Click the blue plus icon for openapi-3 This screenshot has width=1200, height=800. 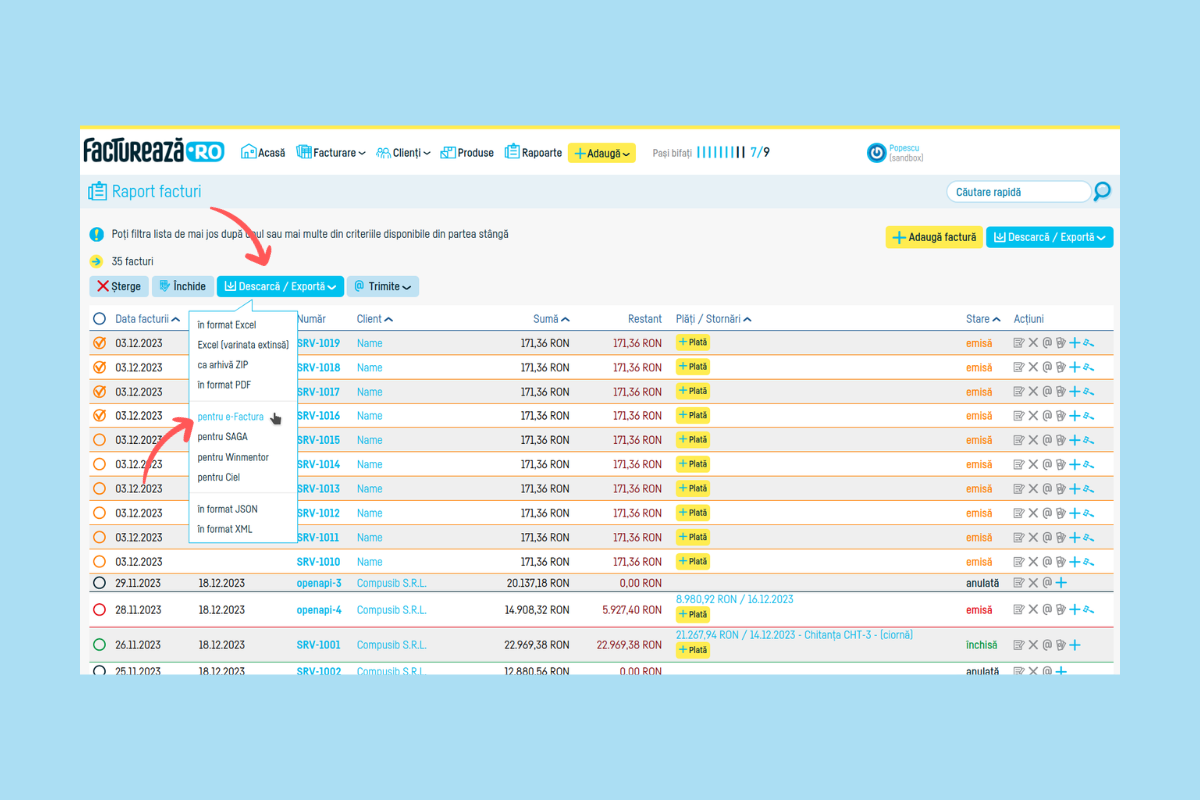[x=1061, y=583]
